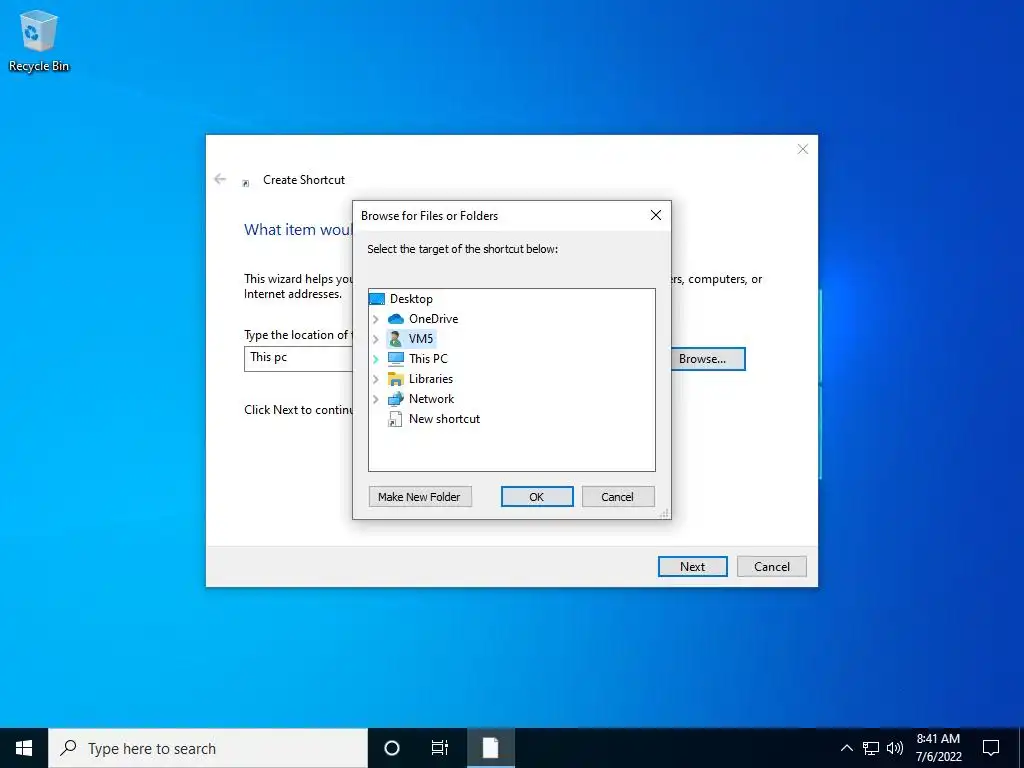Click the location field containing 'This pc'
Image resolution: width=1024 pixels, height=768 pixels.
click(x=298, y=359)
